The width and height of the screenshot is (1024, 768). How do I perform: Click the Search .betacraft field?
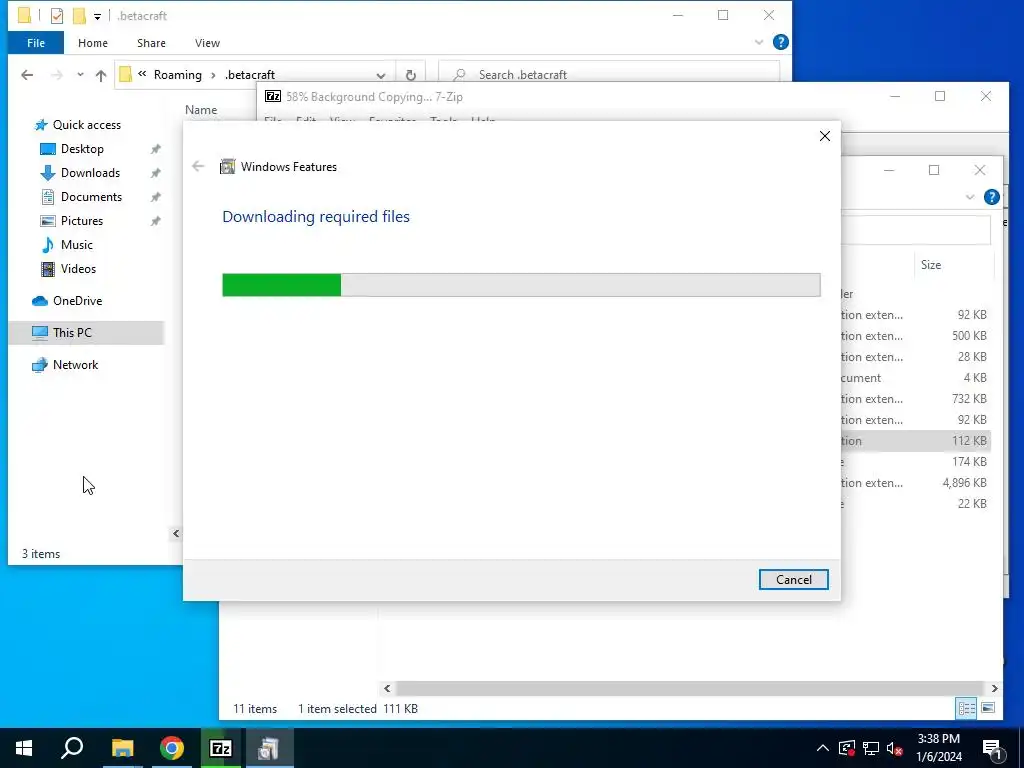pyautogui.click(x=609, y=75)
